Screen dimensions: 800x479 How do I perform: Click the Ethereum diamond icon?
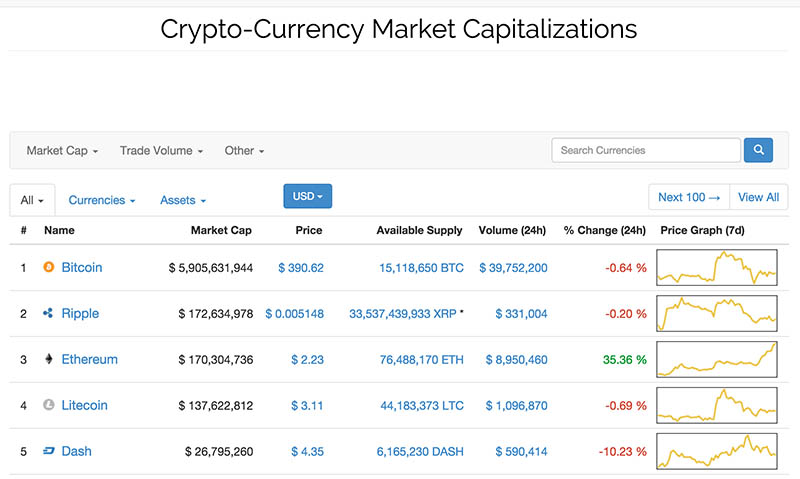(x=48, y=359)
